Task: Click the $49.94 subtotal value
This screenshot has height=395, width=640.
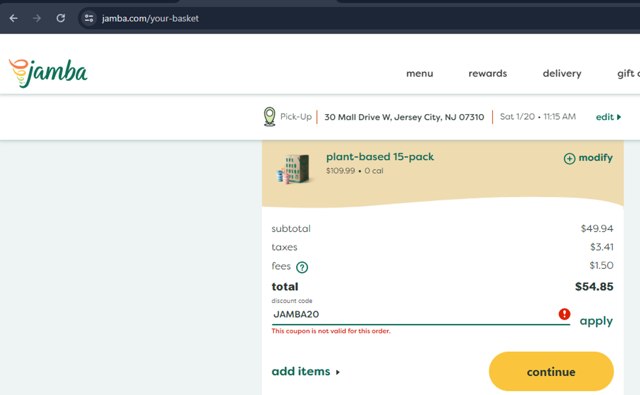Action: (597, 229)
